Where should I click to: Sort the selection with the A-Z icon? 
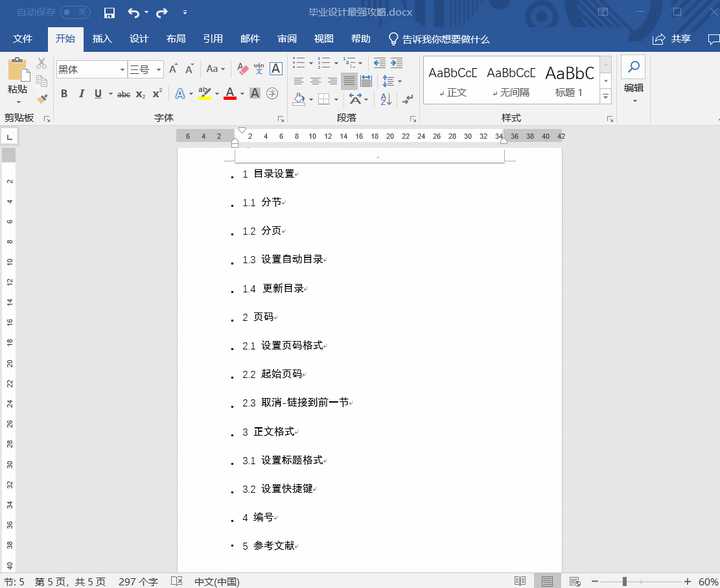click(x=386, y=99)
